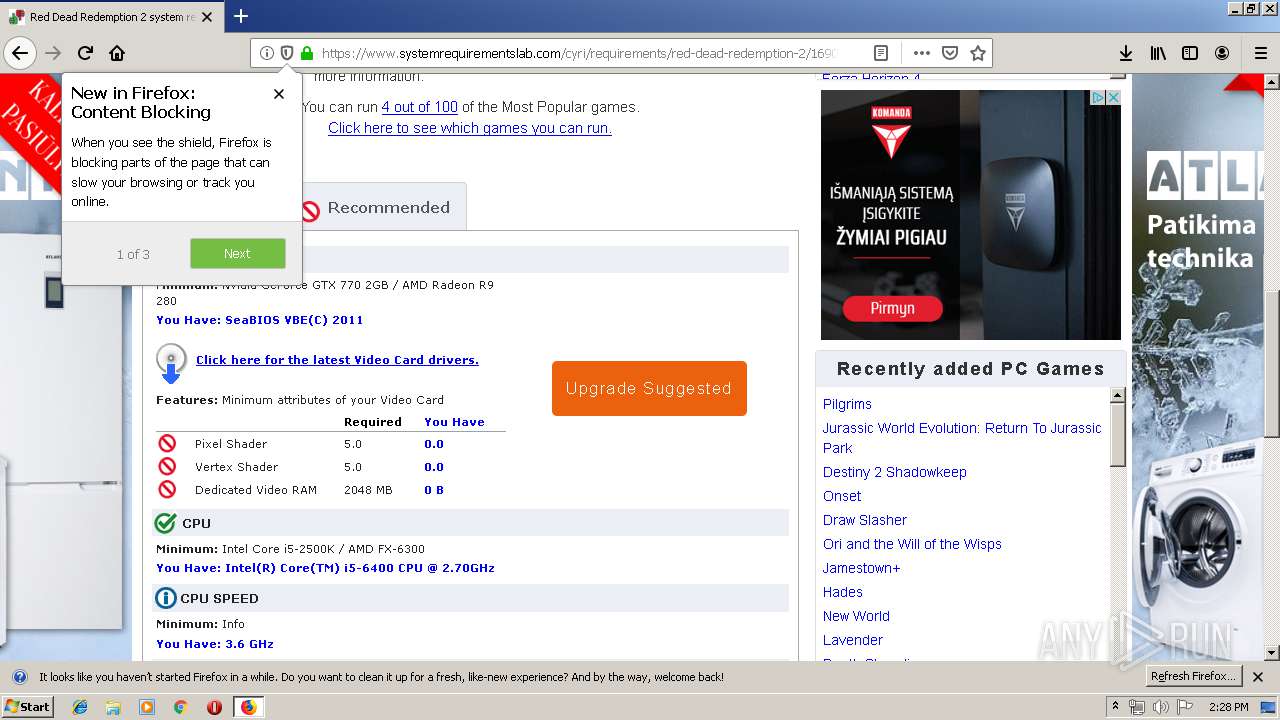This screenshot has height=720, width=1280.
Task: Open Ori and the Will of the Wisps
Action: tap(912, 544)
